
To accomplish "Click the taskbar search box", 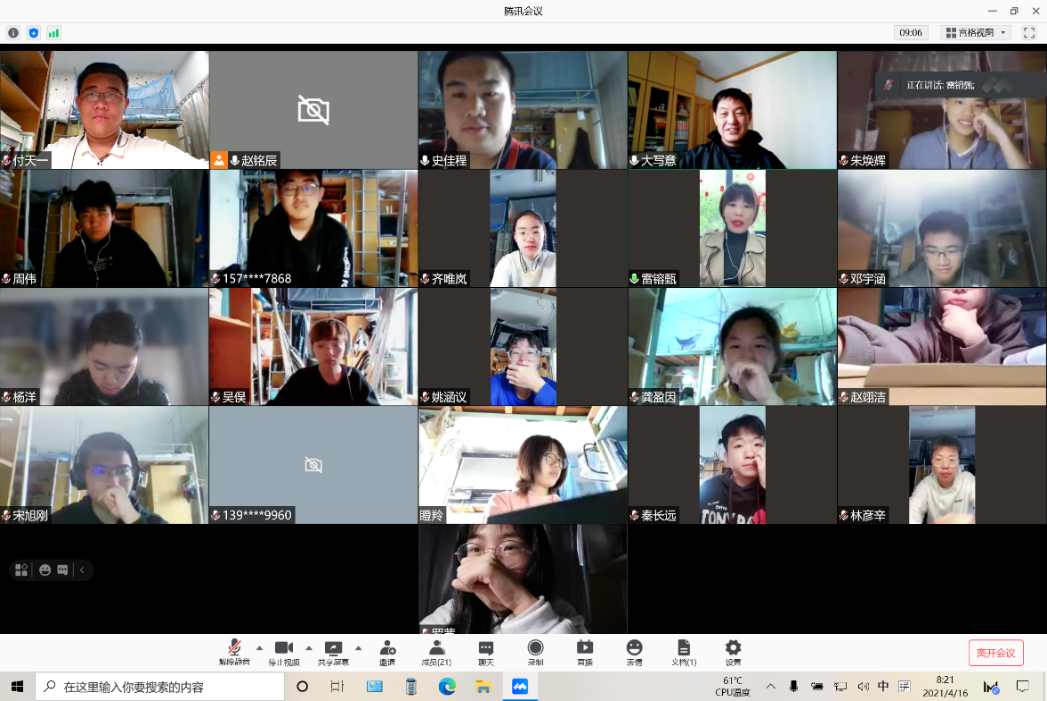I will point(160,686).
